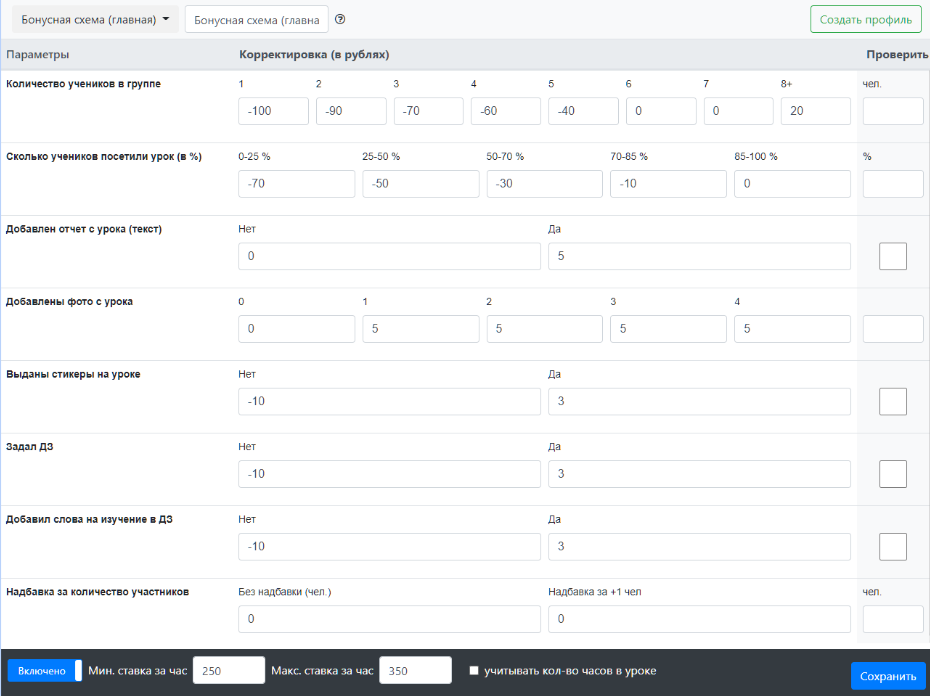Screen dimensions: 930x696
Task: Select group size 1 field with -100
Action: pos(273,111)
